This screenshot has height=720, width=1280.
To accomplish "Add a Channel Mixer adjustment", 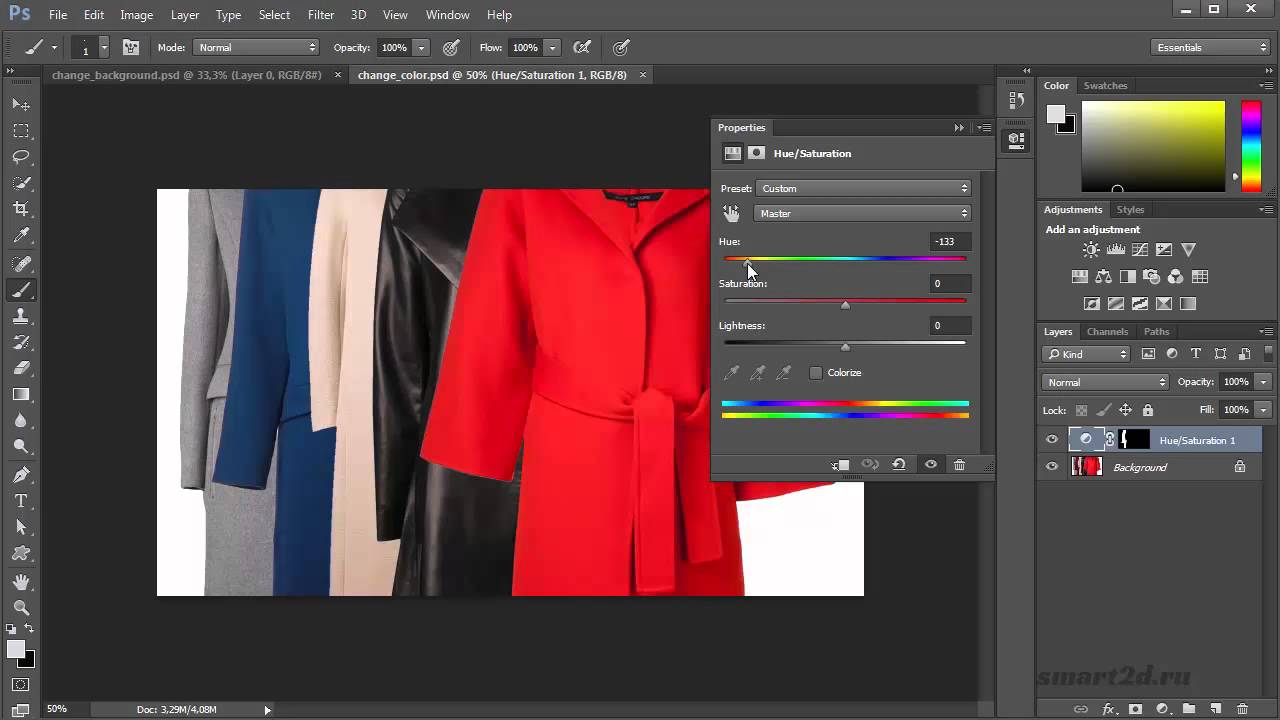I will point(1176,277).
